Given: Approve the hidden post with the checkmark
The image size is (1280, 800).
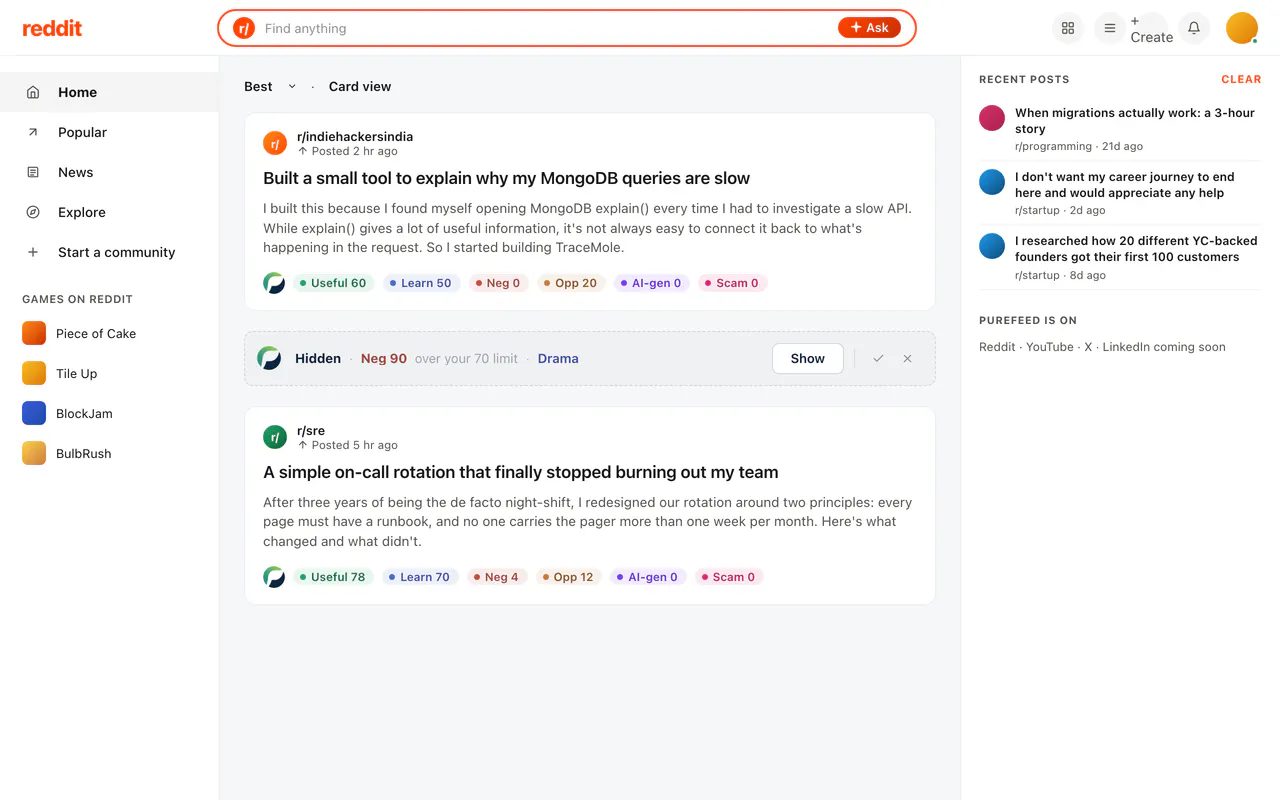Looking at the screenshot, I should pos(878,358).
